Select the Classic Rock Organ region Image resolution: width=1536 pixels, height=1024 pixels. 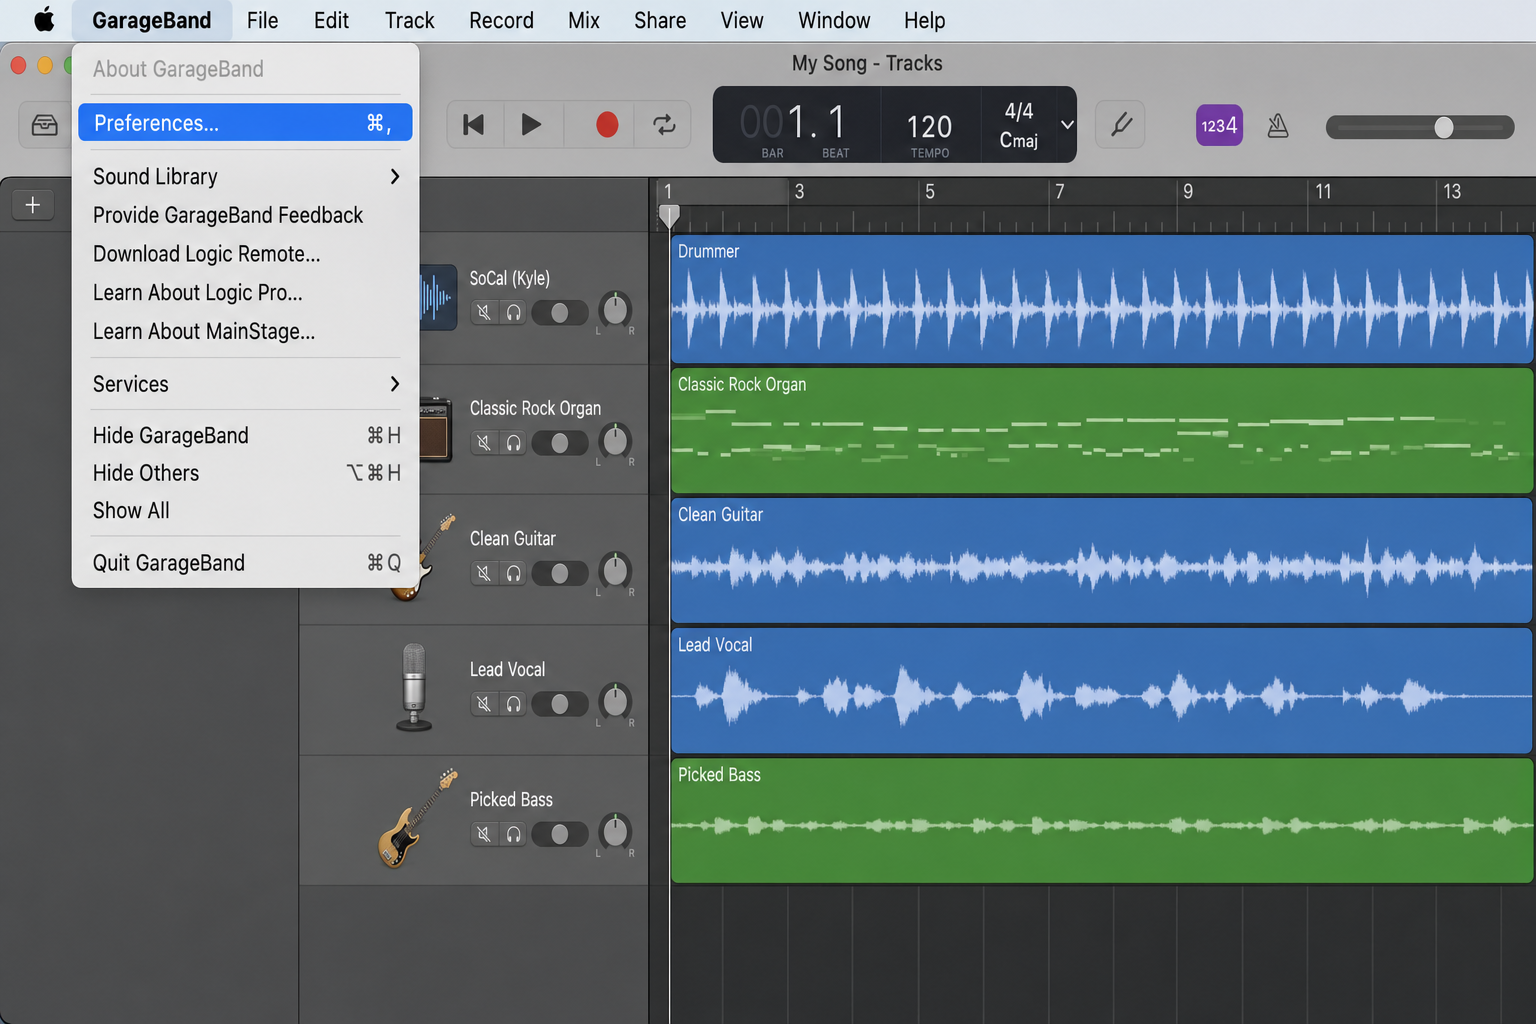coord(1102,430)
